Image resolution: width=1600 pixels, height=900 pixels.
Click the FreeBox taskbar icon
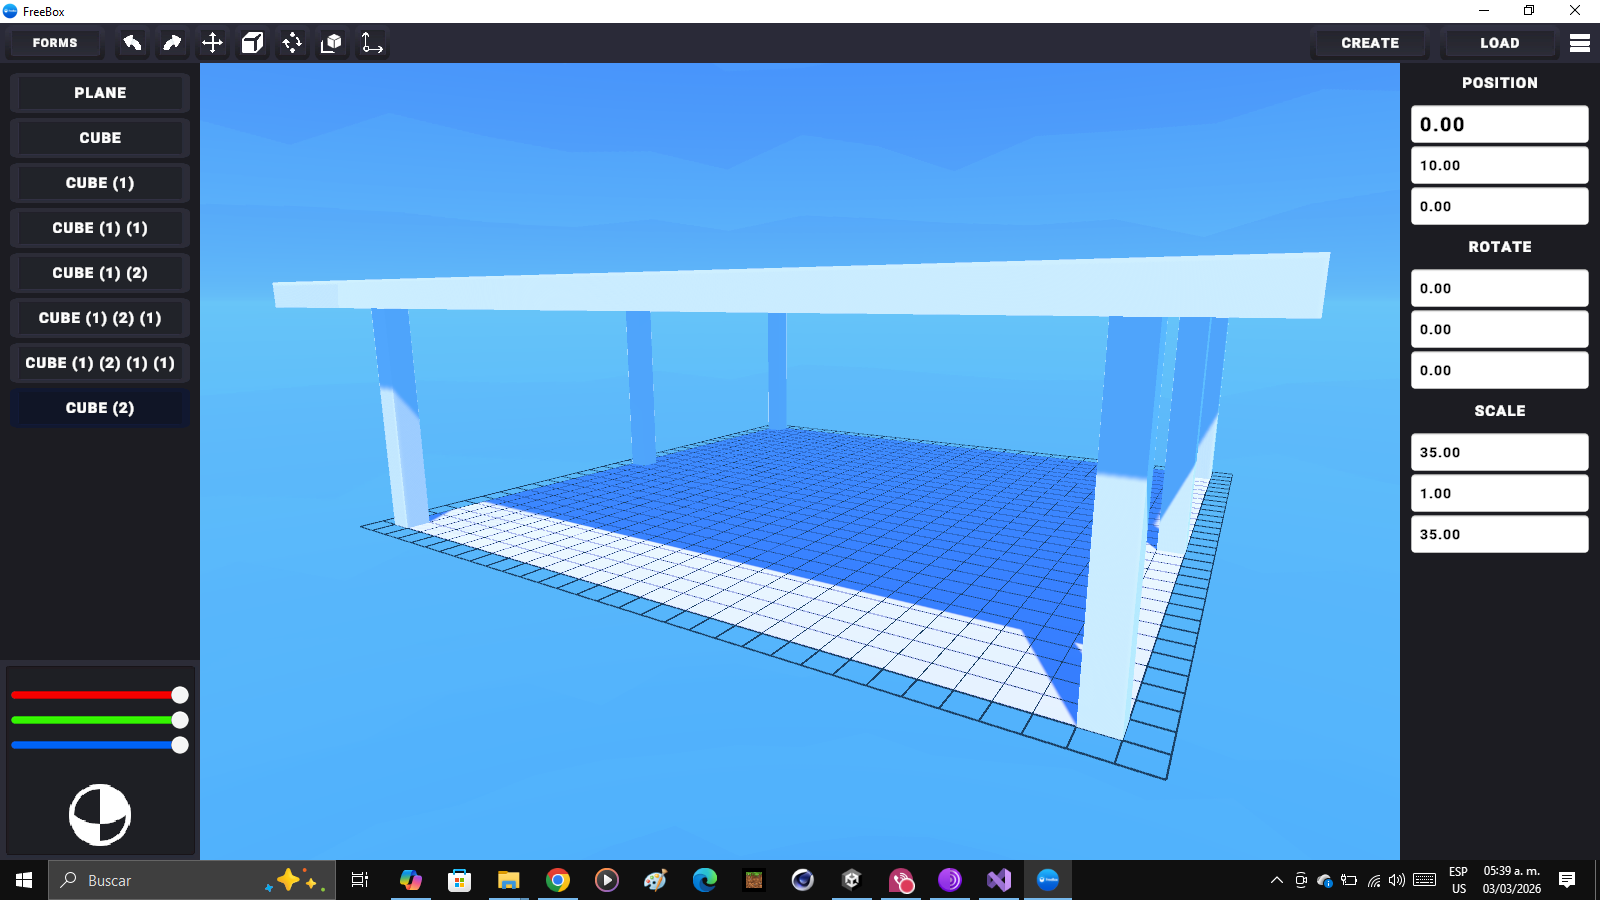tap(1048, 880)
